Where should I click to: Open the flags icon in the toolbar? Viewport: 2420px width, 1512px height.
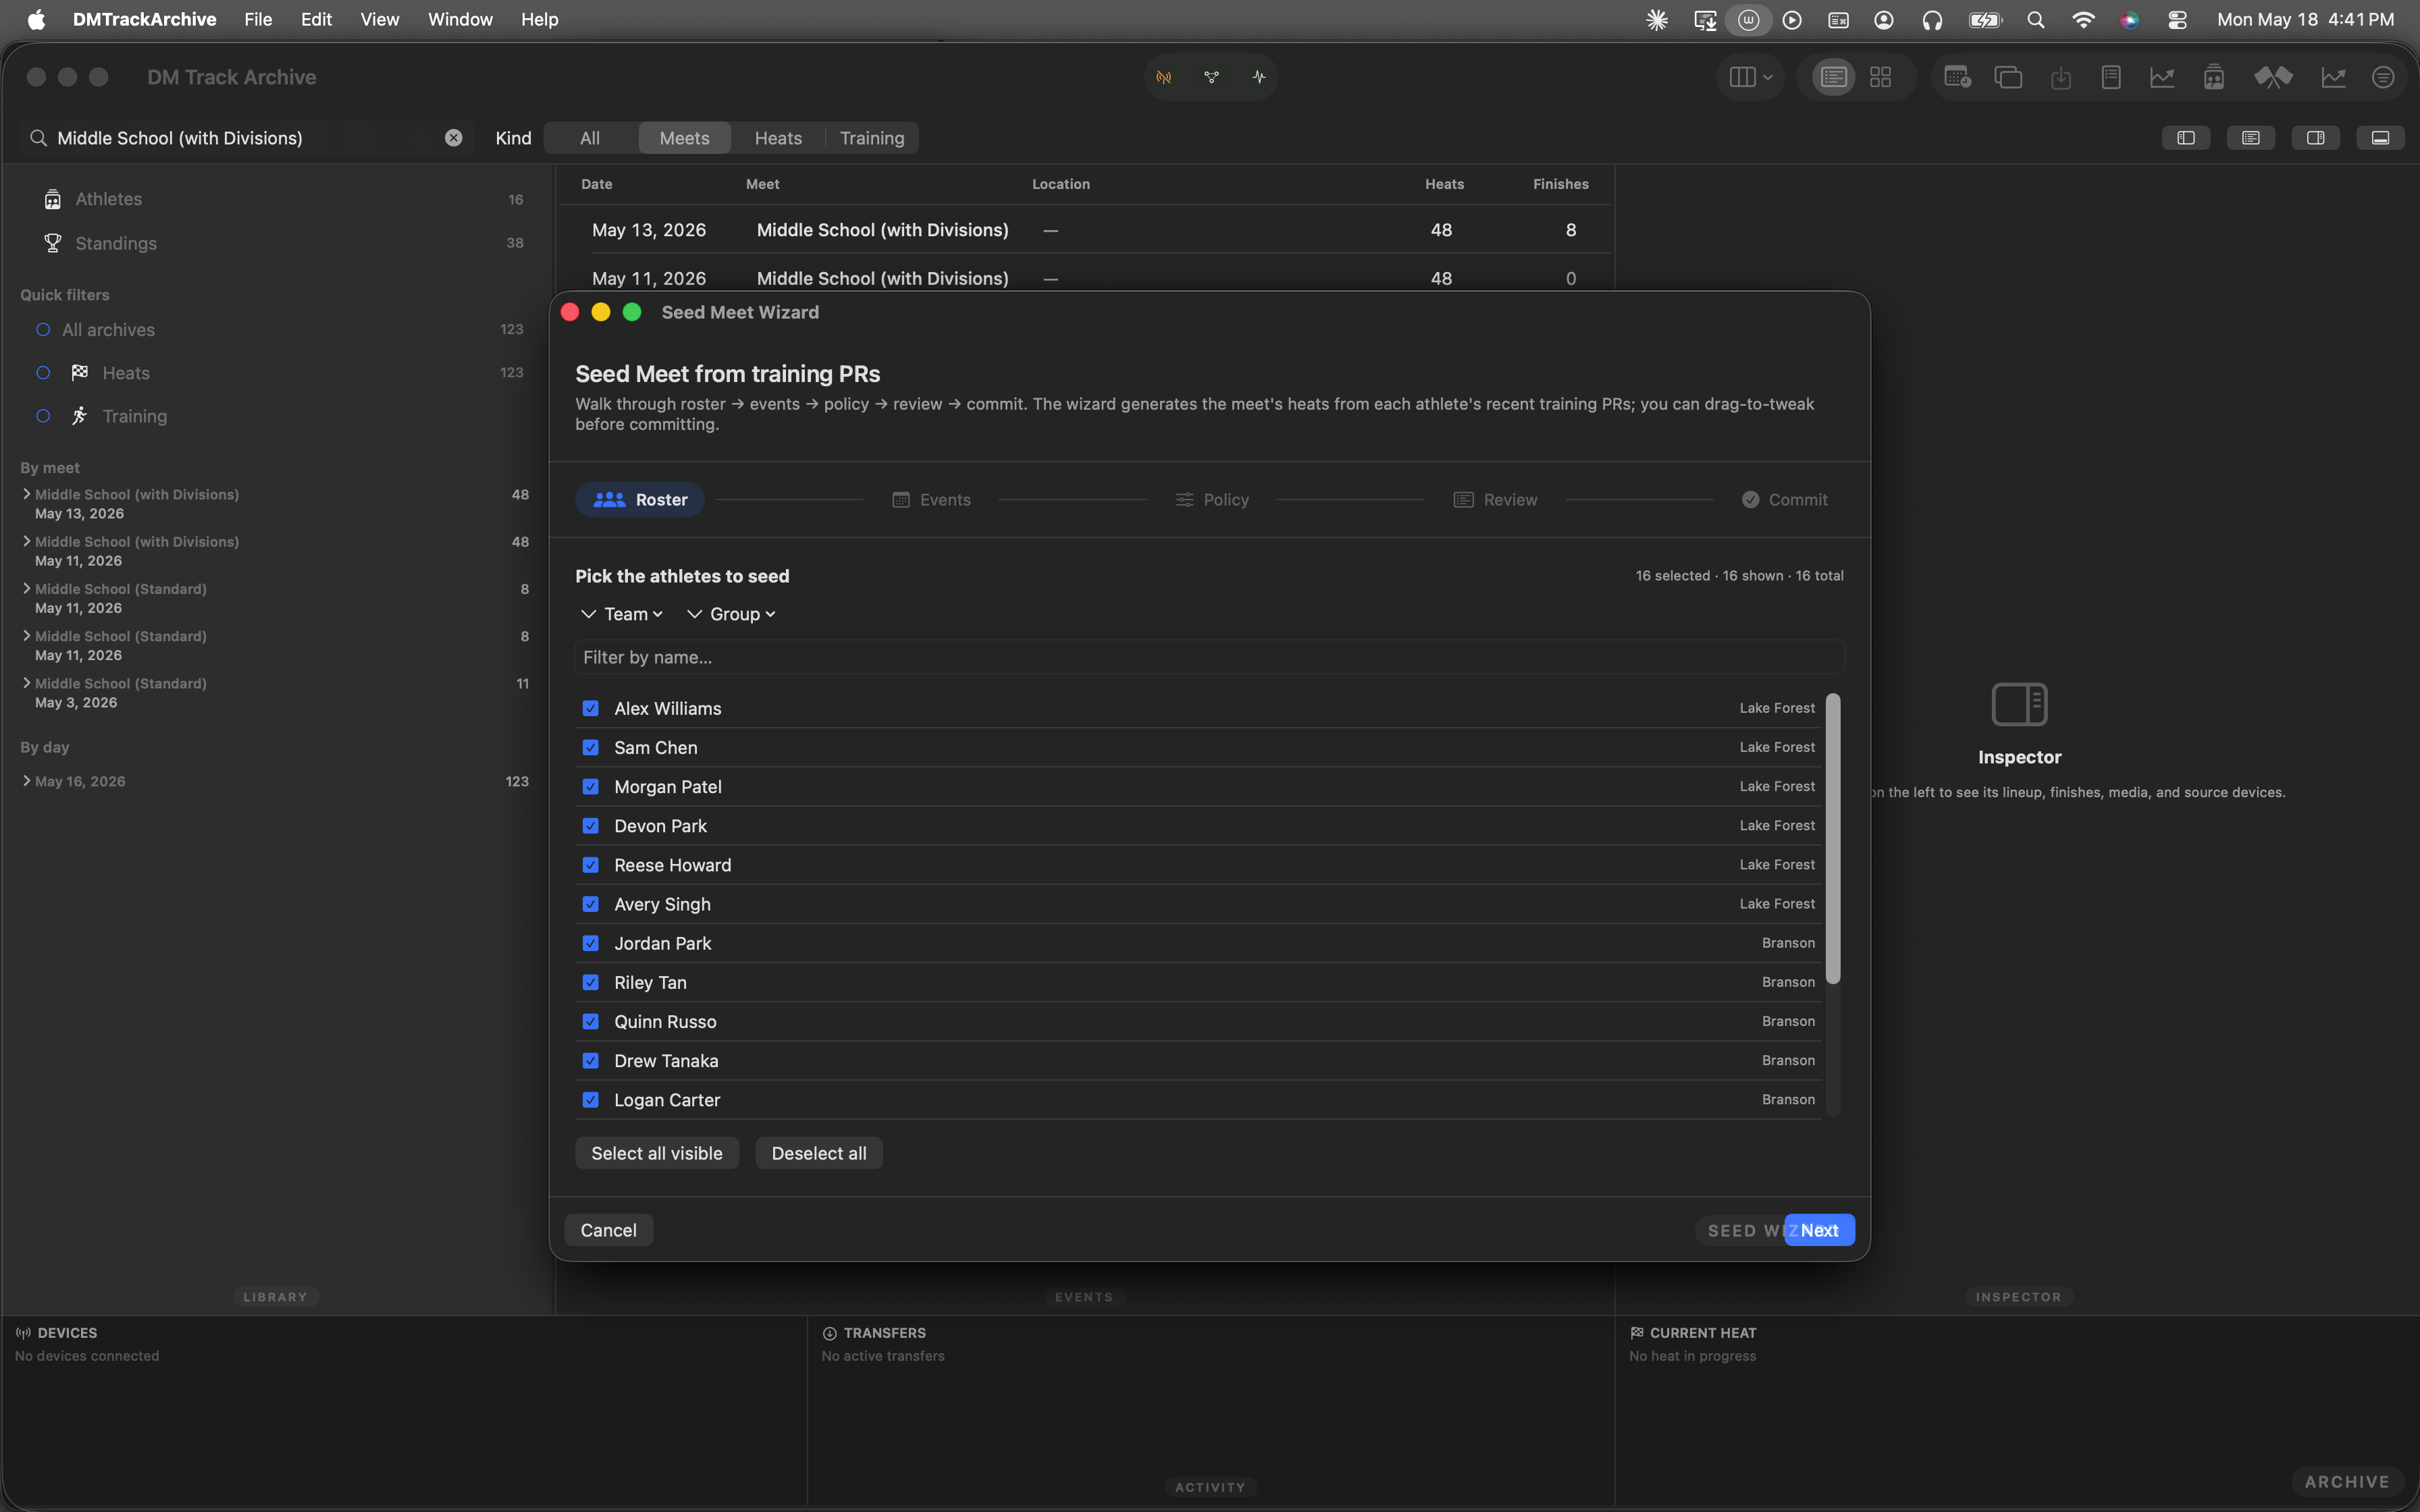coord(2272,77)
